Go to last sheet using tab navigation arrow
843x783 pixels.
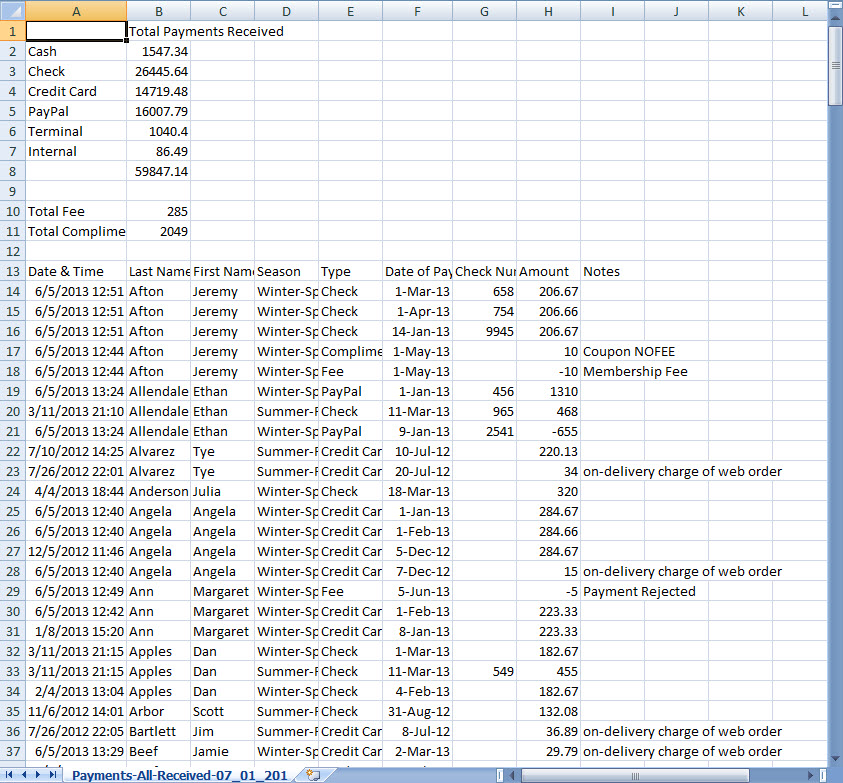(x=52, y=775)
